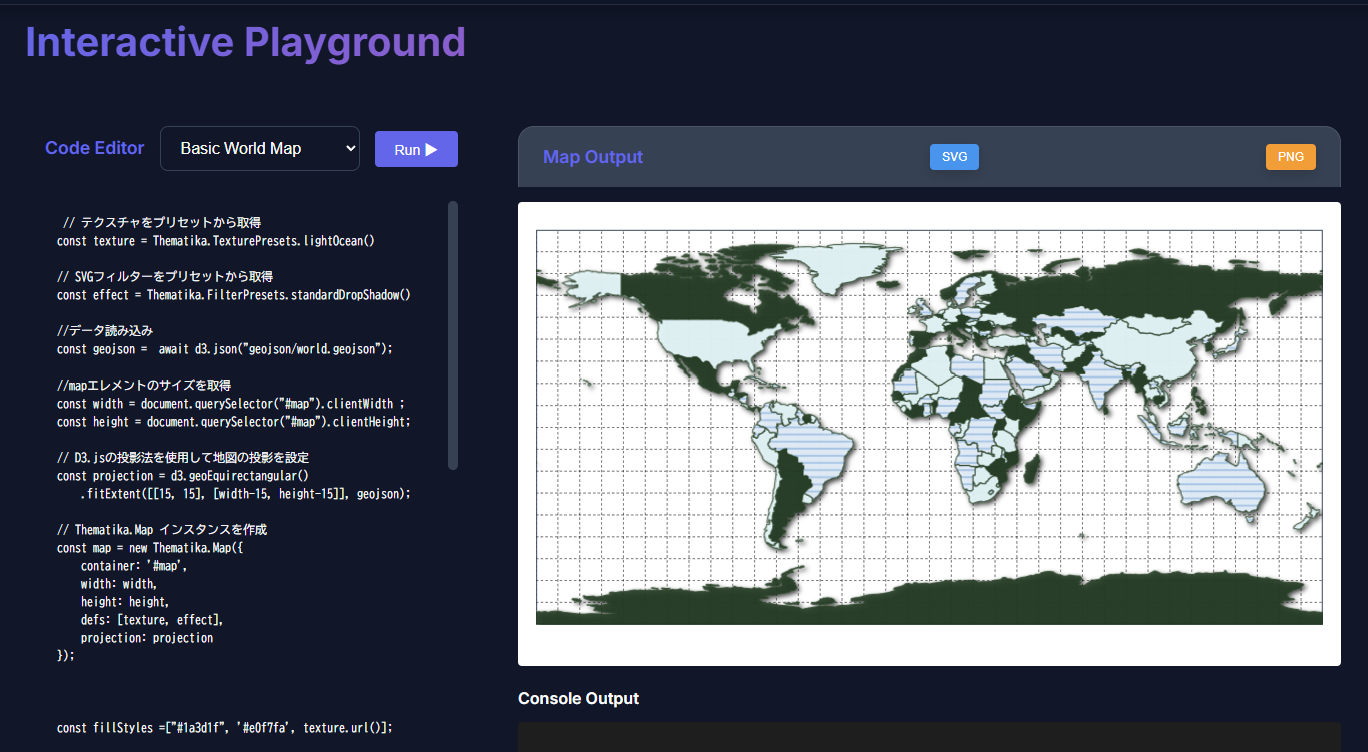
Task: Click the Map Output panel title
Action: pos(592,157)
